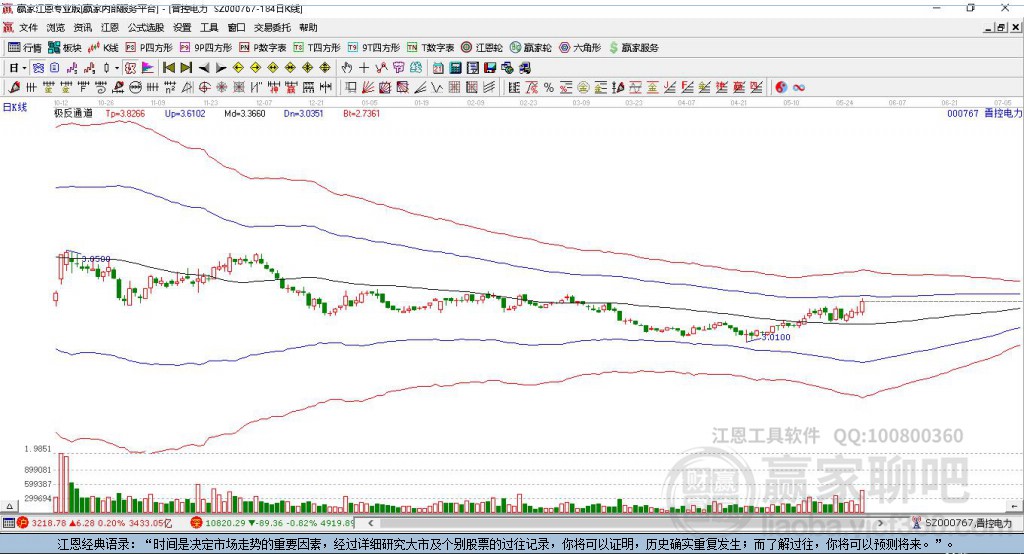Viewport: 1024px width, 554px height.
Task: Open the 交易委托 menu
Action: [272, 27]
